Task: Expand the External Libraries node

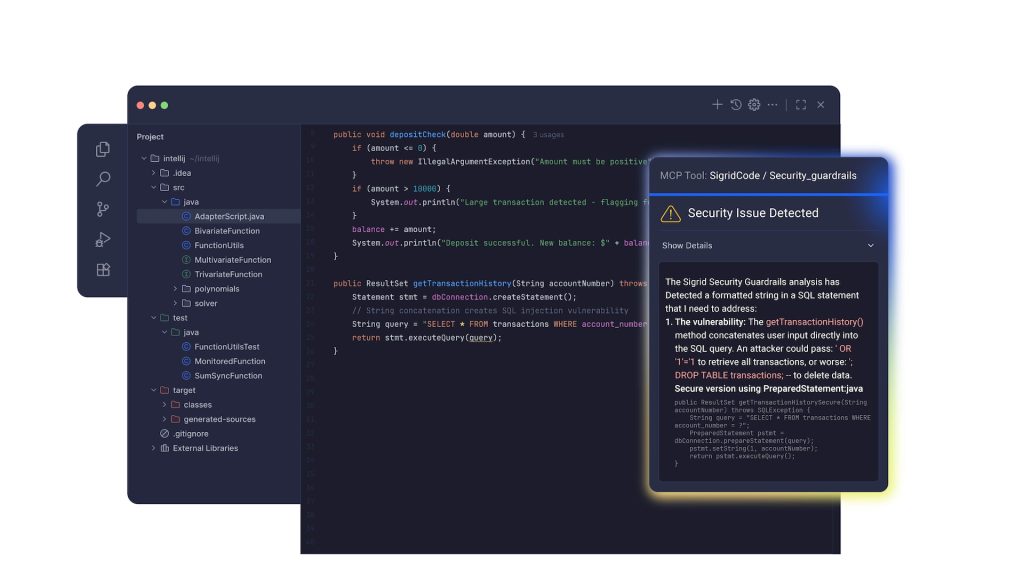Action: click(x=153, y=448)
